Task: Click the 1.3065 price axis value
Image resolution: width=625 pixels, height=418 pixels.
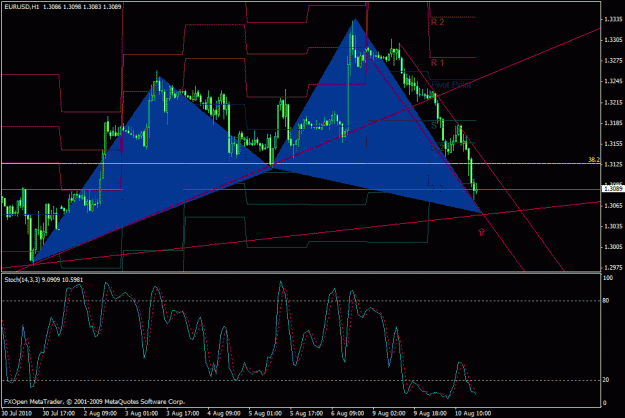Action: pos(613,206)
